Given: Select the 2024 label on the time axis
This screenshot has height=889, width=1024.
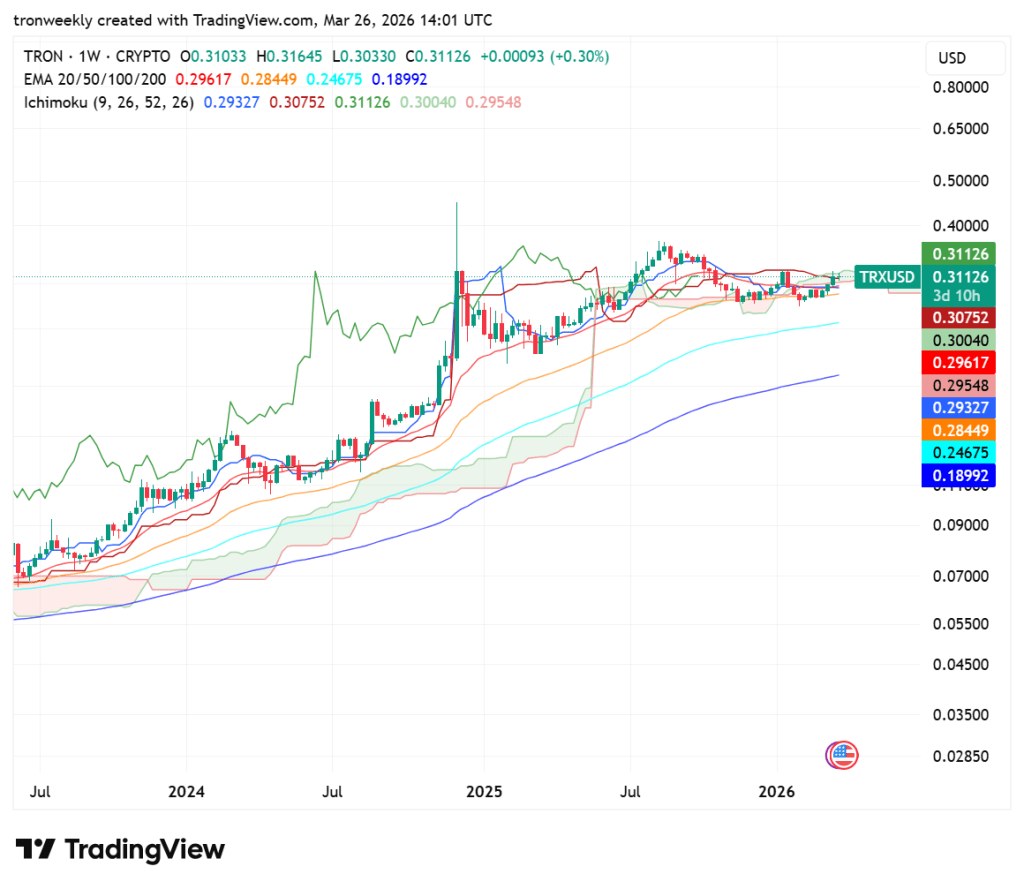Looking at the screenshot, I should pos(186,791).
